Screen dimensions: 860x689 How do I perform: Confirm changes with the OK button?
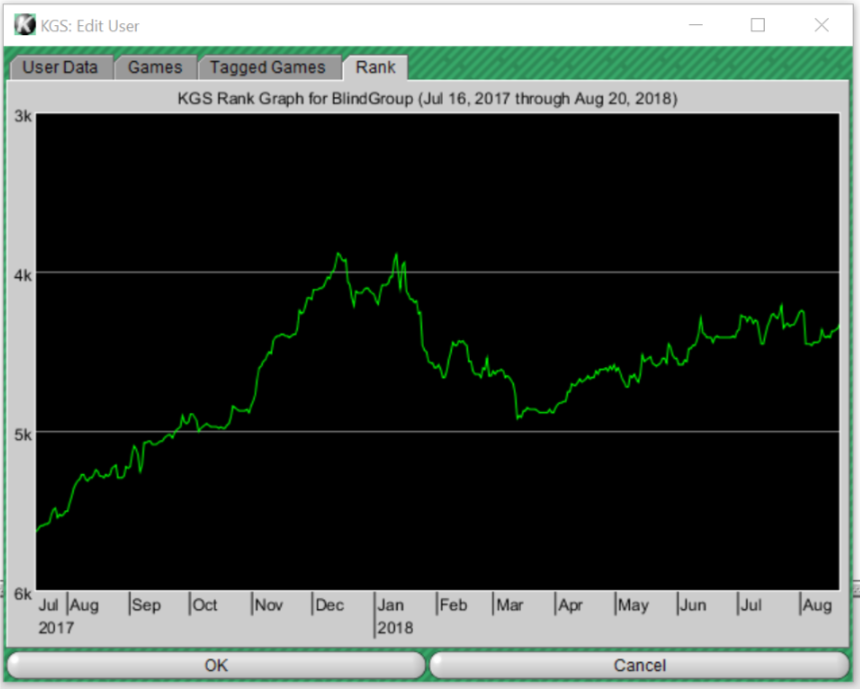(x=216, y=665)
